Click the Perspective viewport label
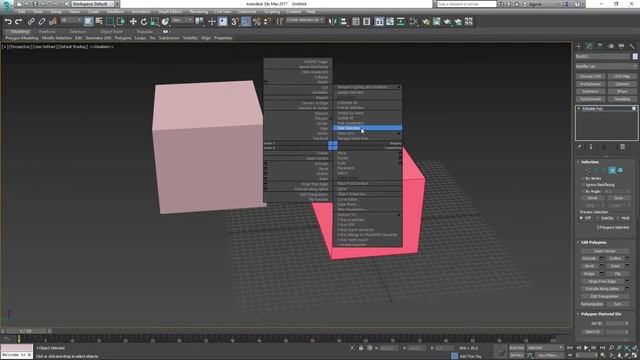This screenshot has width=640, height=360. click(x=20, y=47)
